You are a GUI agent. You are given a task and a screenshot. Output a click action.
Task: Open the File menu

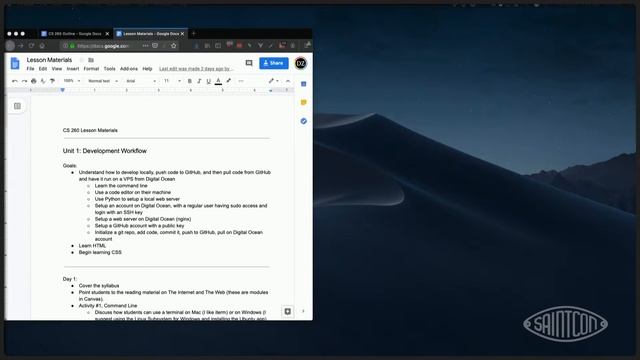[x=31, y=69]
